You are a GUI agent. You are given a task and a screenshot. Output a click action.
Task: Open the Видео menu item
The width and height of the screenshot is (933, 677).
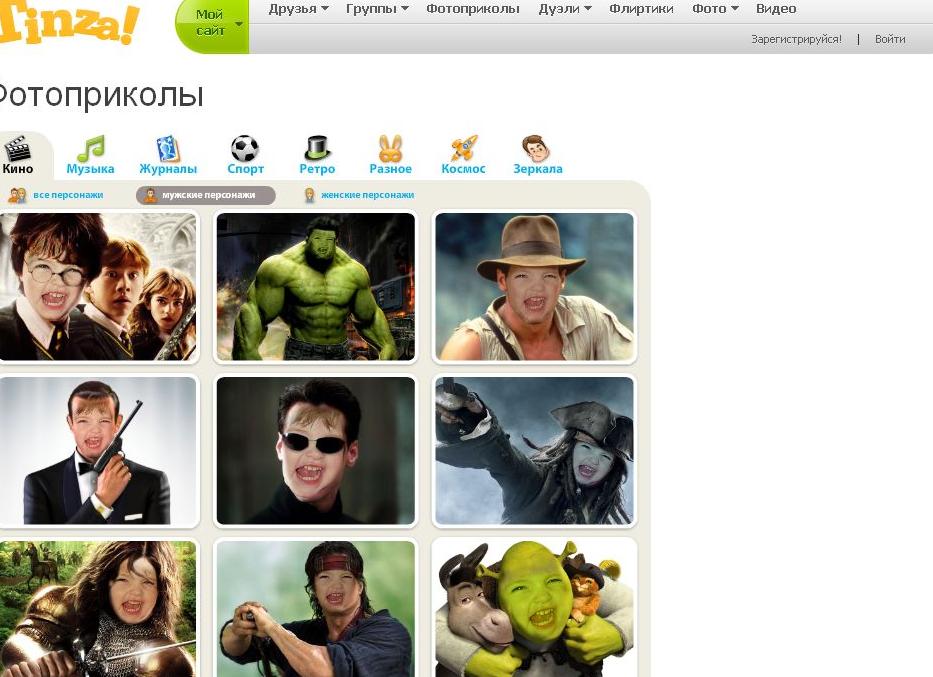tap(776, 9)
